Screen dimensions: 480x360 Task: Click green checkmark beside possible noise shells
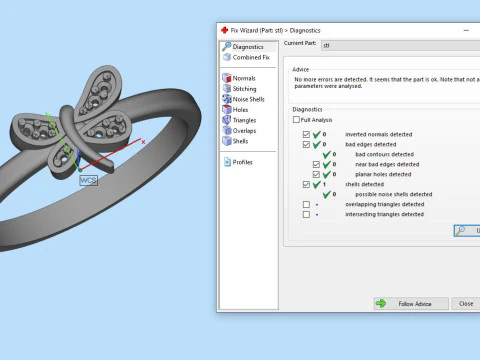(327, 194)
